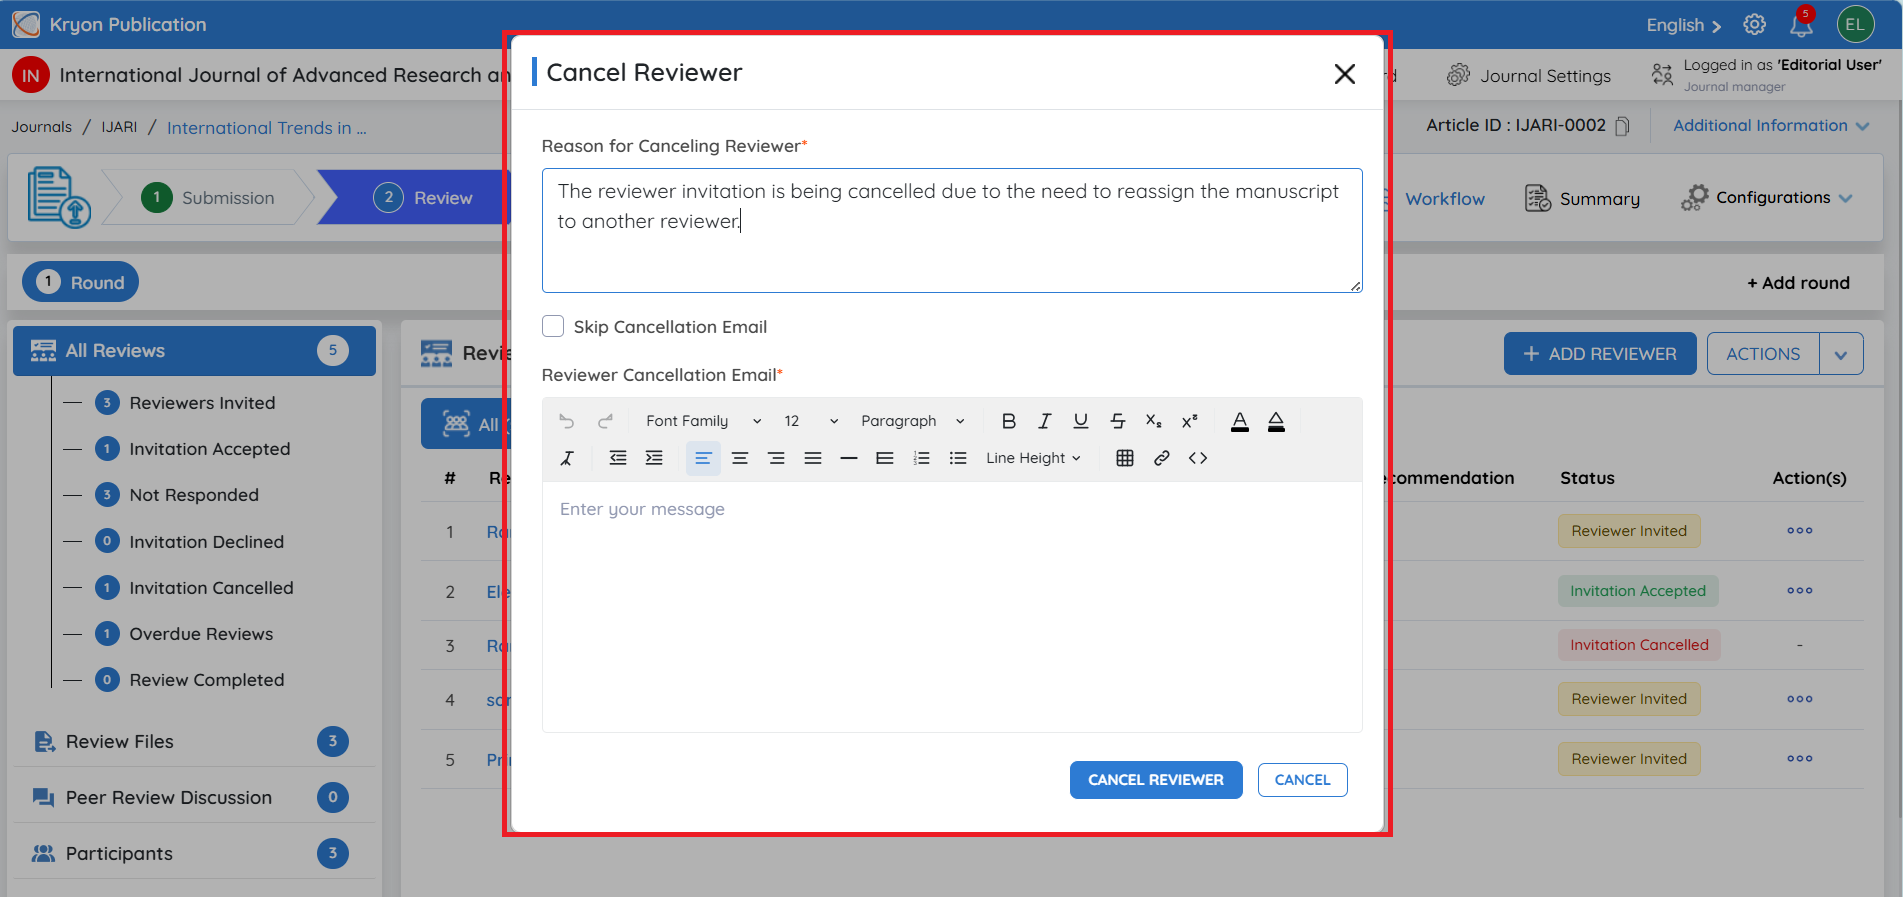Choose the text color swatch
Image resolution: width=1903 pixels, height=897 pixels.
1240,421
